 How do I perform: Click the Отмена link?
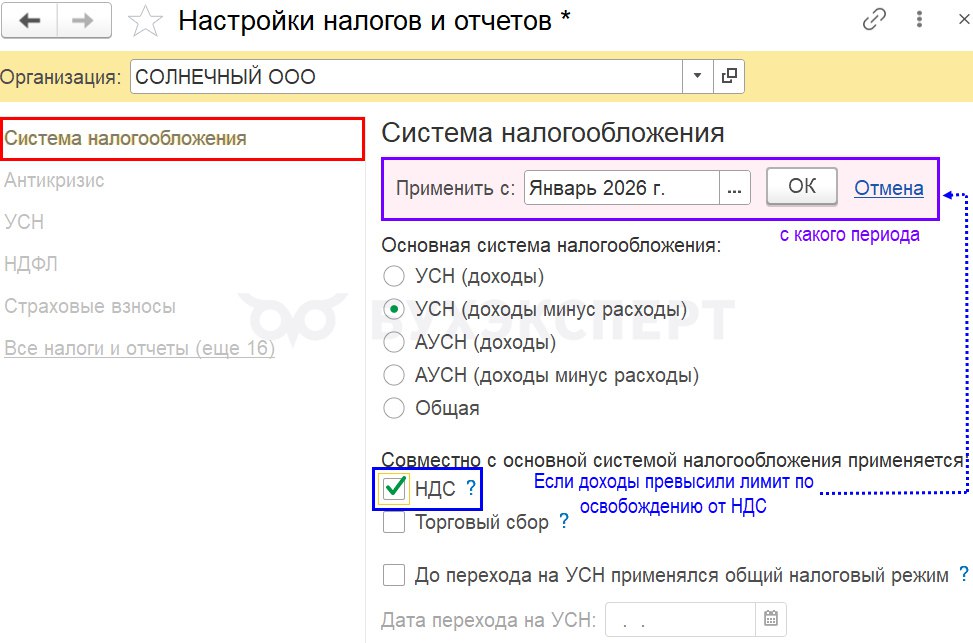tap(889, 187)
